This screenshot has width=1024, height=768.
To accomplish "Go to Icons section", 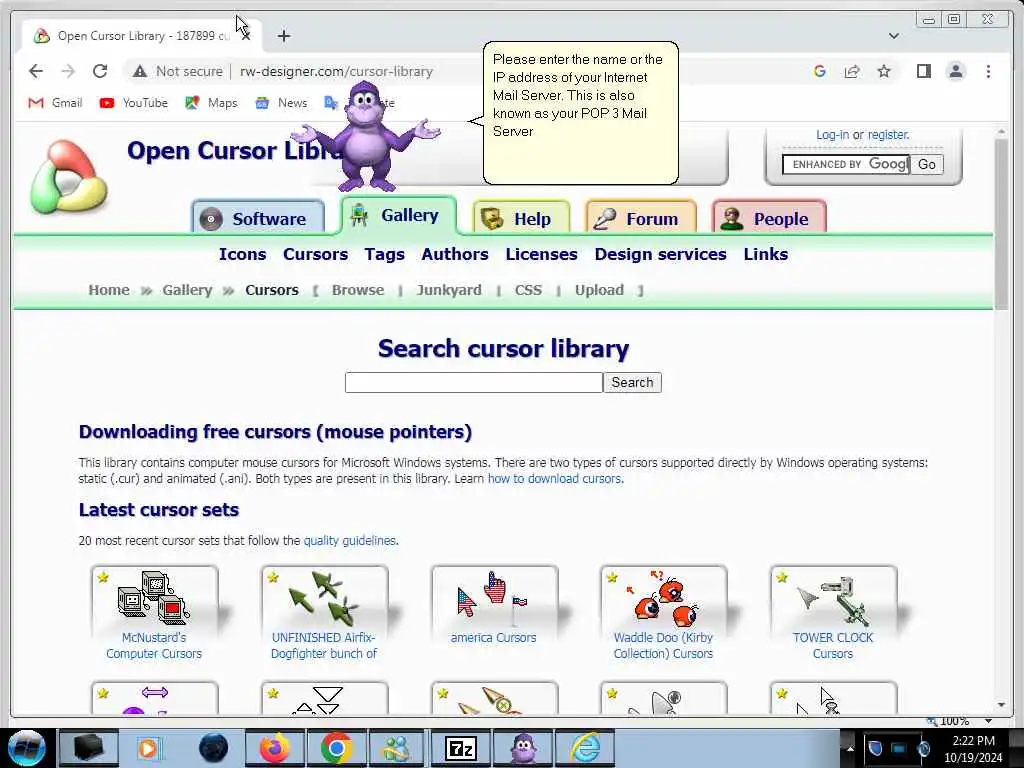I will tap(242, 254).
